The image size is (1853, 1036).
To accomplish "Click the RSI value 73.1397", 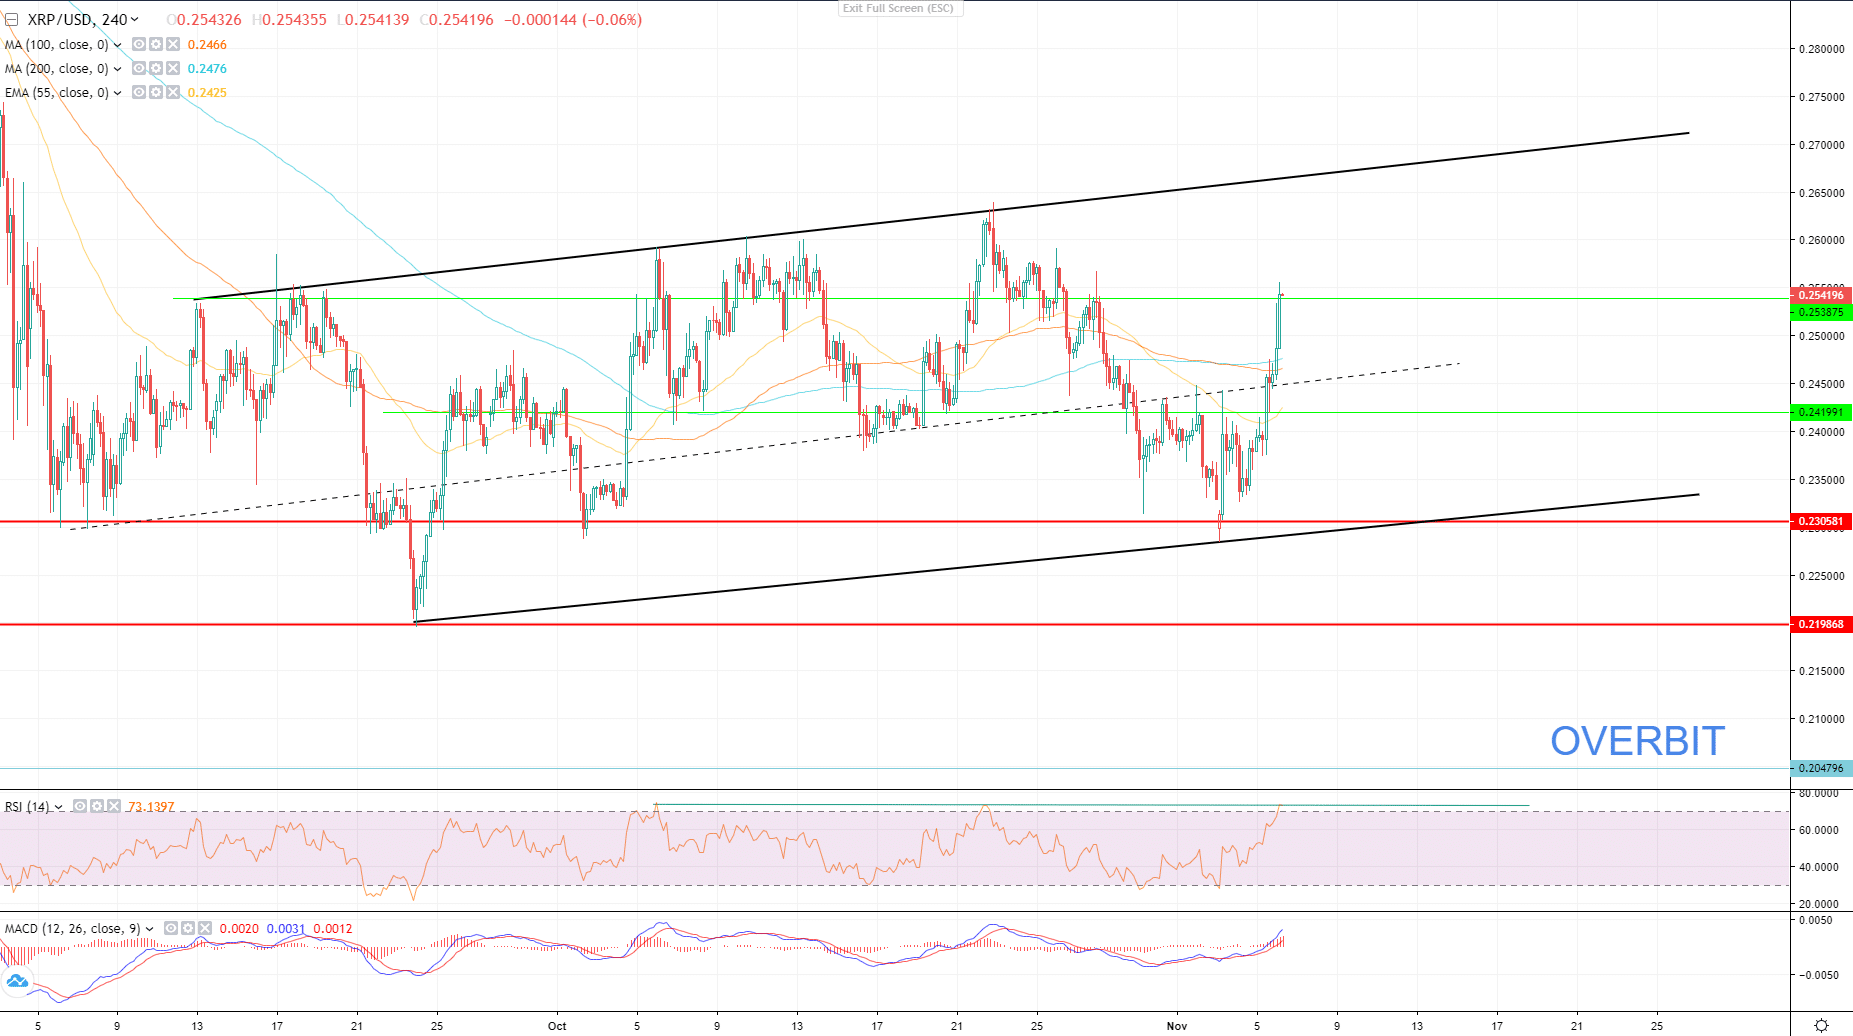I will click(151, 807).
